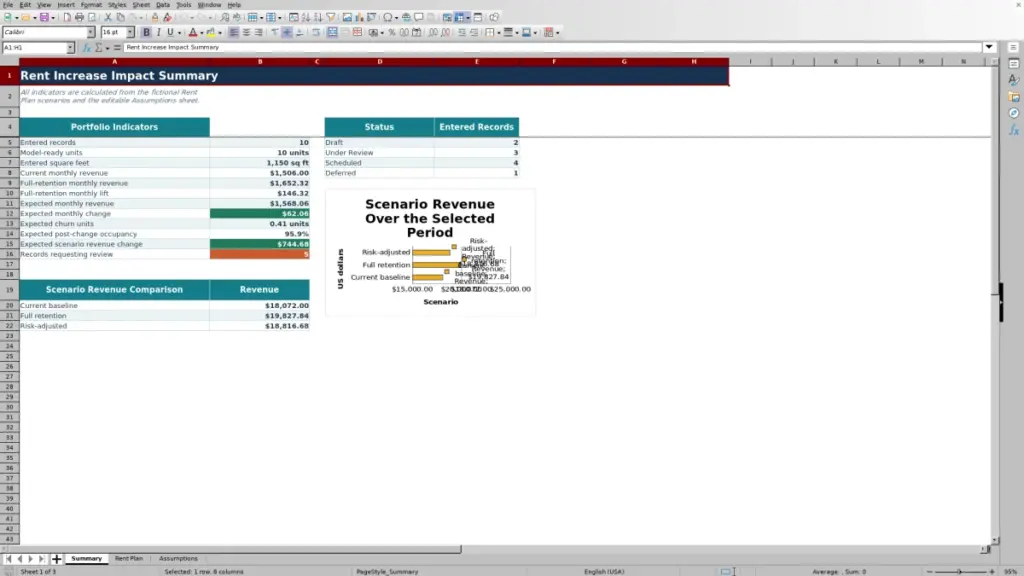Screen dimensions: 1024x576
Task: Click the Scenario Revenue chart
Action: click(430, 253)
